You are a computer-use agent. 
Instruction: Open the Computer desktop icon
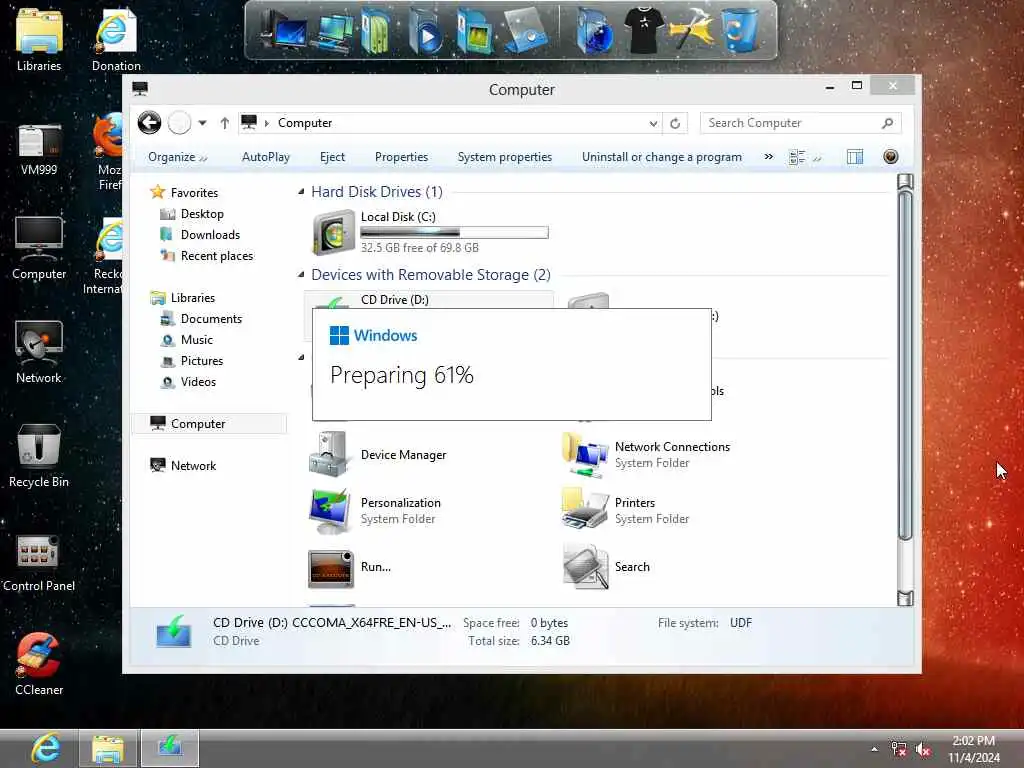pyautogui.click(x=39, y=248)
